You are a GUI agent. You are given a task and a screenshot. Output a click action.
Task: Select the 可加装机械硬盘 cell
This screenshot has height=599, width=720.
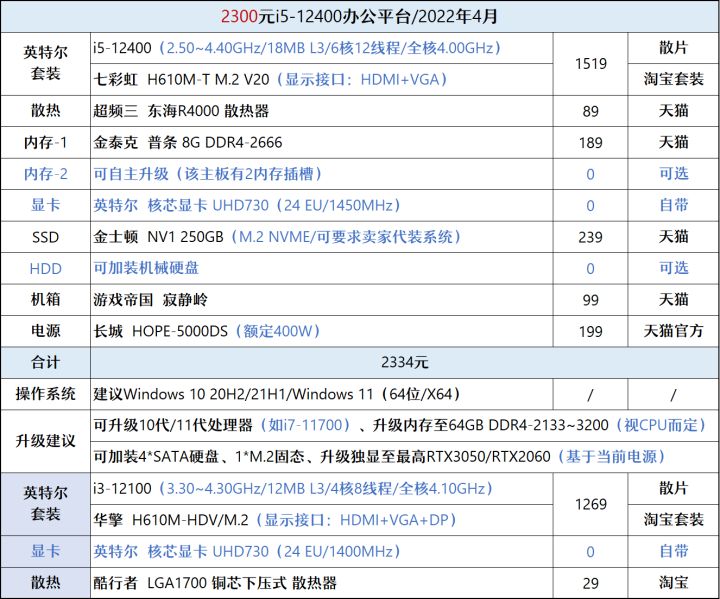click(321, 268)
